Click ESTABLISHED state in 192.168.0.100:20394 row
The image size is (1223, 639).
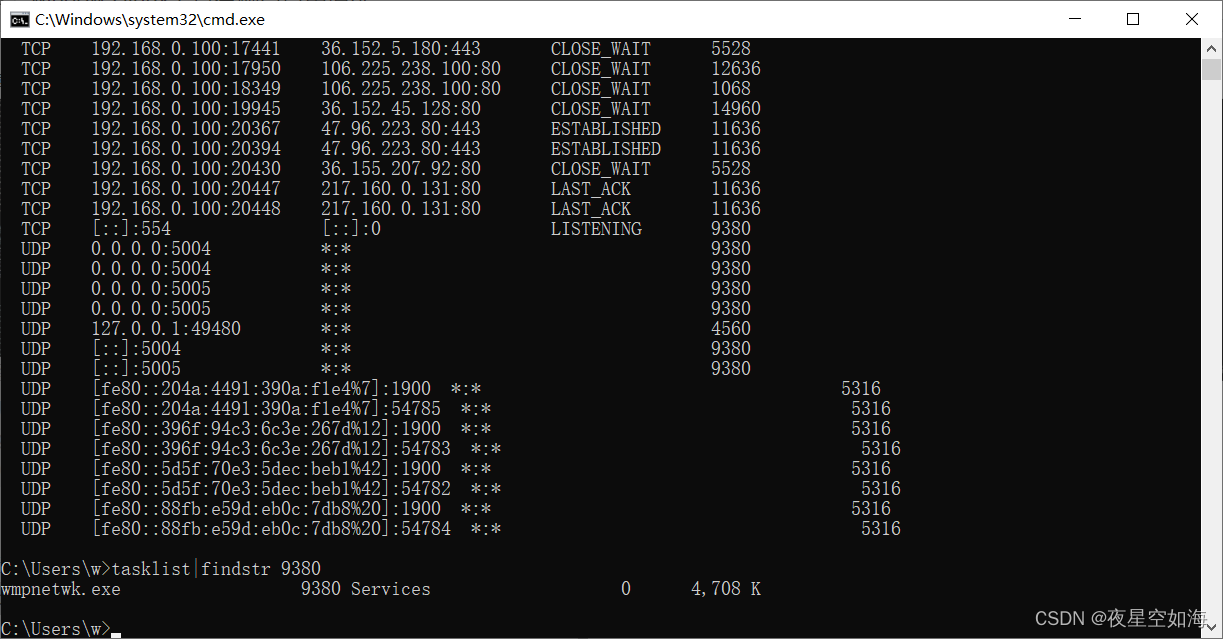tap(606, 149)
